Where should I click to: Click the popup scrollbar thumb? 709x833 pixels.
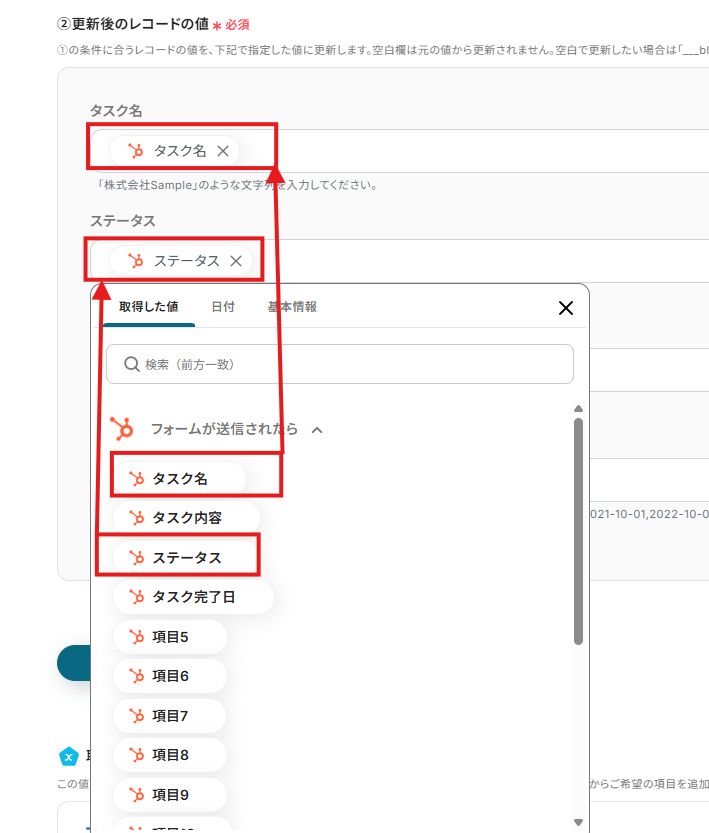pyautogui.click(x=578, y=531)
